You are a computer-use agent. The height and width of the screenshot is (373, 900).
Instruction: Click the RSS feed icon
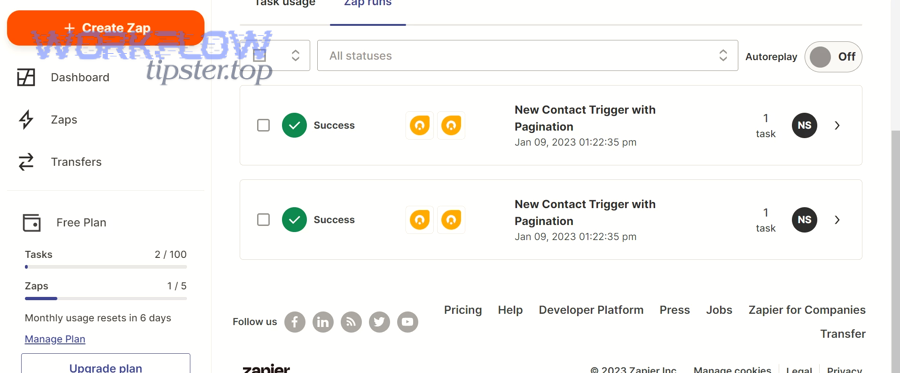pyautogui.click(x=351, y=322)
